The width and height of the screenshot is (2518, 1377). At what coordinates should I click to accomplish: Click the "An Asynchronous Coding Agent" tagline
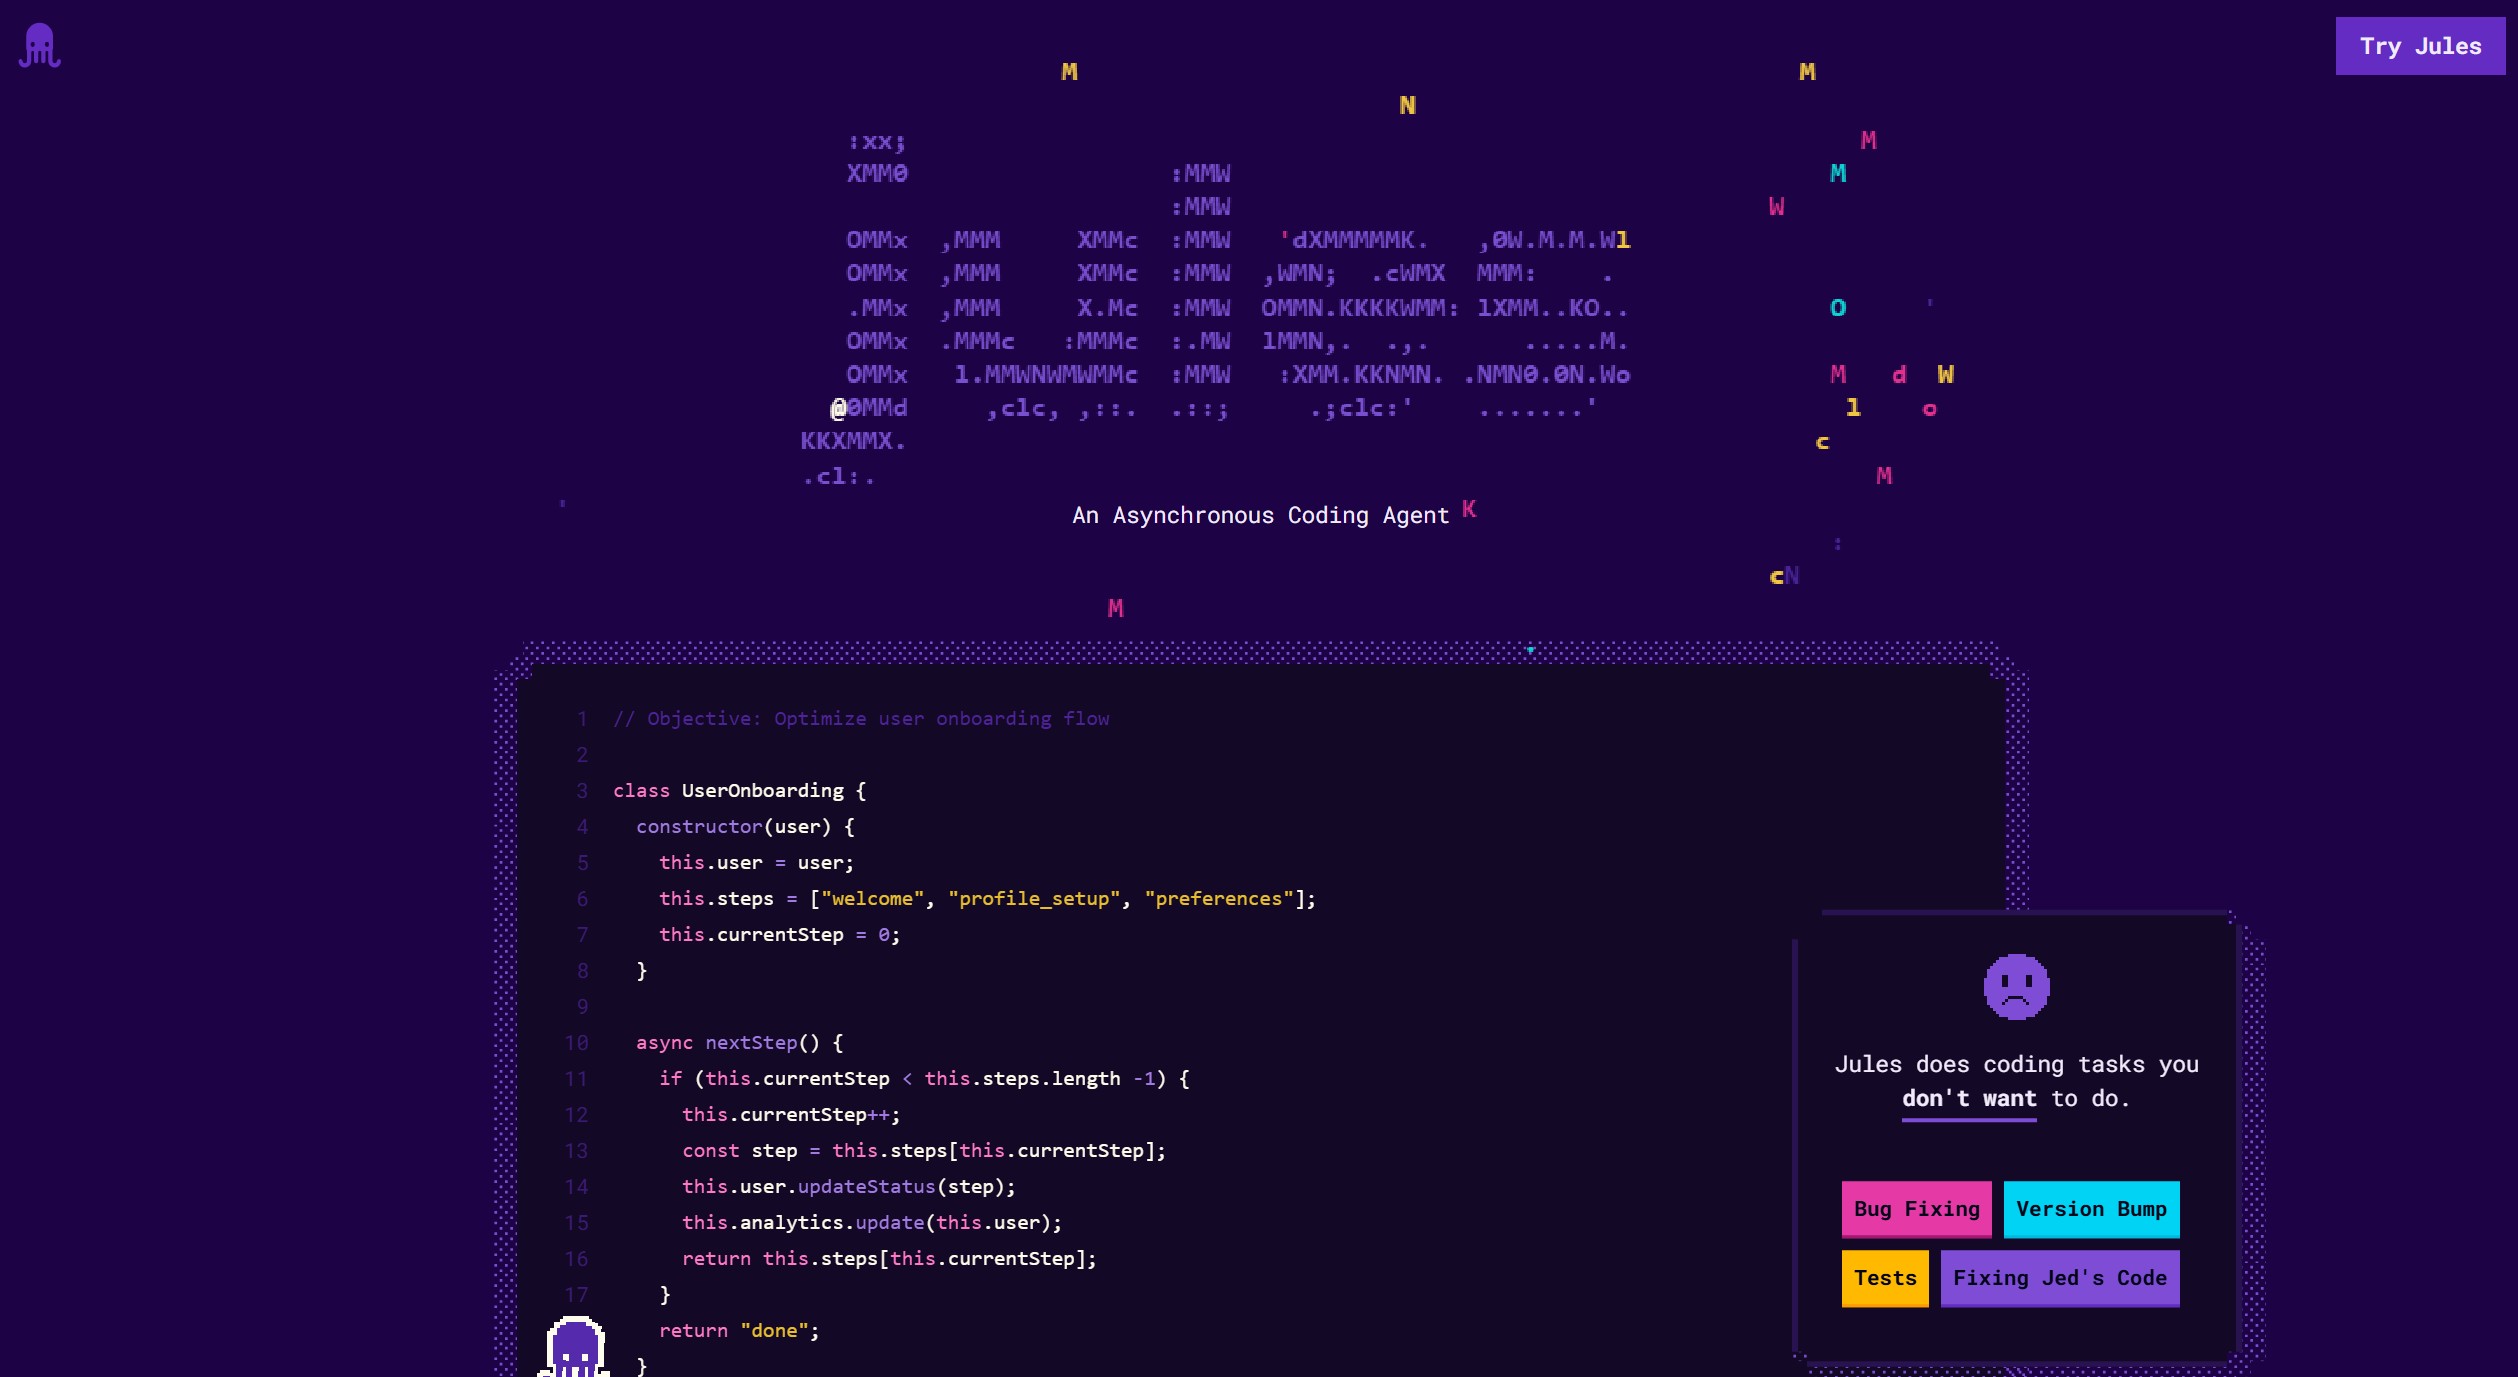pyautogui.click(x=1260, y=516)
